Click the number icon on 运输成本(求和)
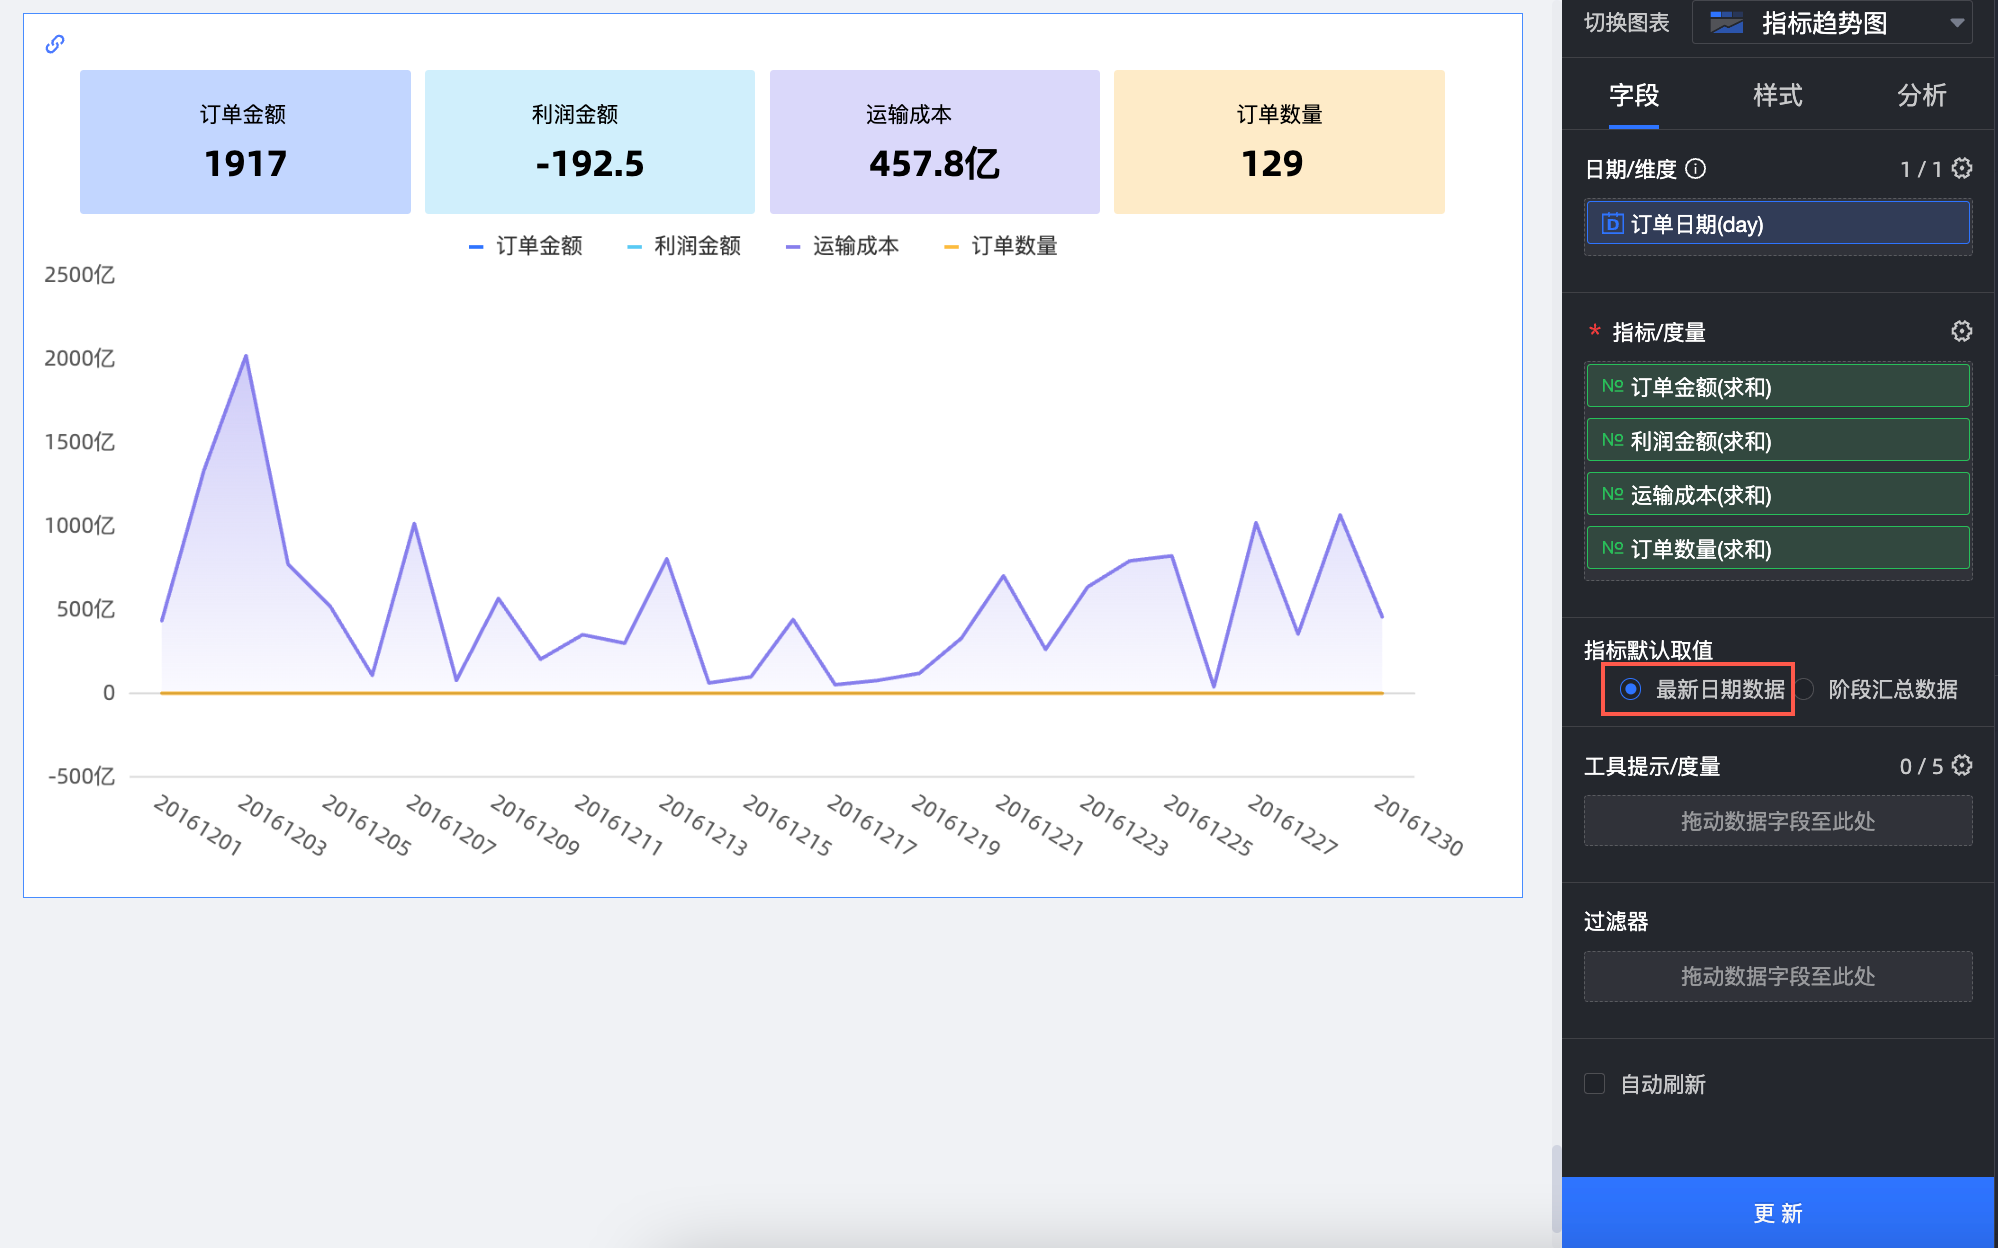 1612,494
